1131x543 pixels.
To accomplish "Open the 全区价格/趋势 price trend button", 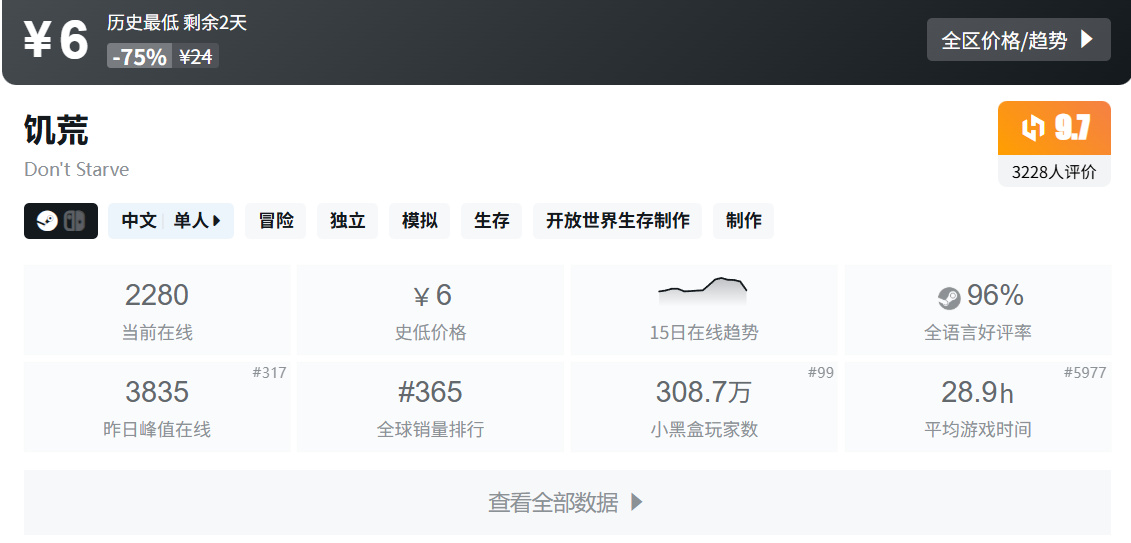I will [1018, 40].
